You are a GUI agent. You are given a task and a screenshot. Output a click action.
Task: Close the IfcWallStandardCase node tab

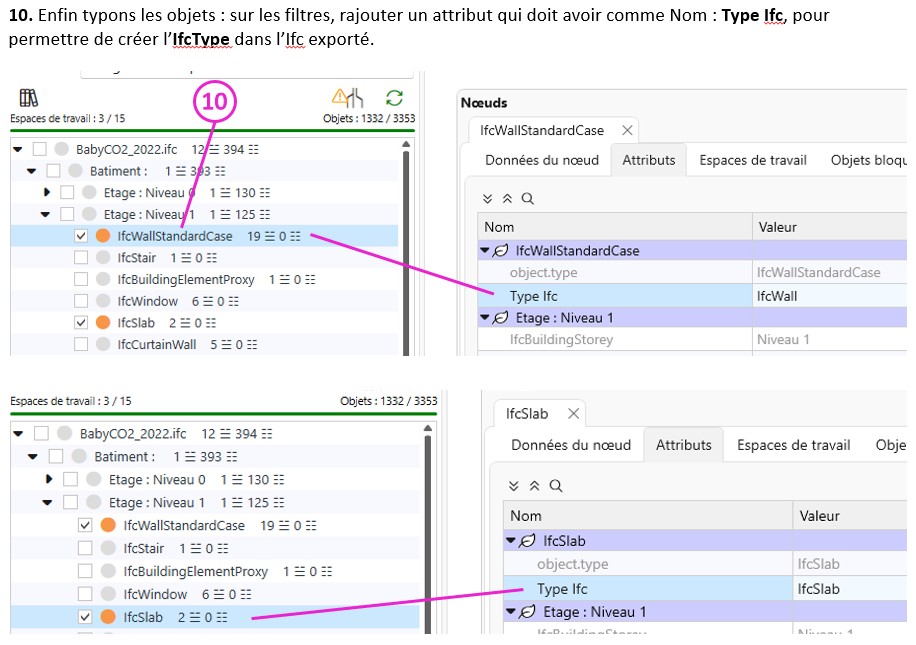[x=627, y=131]
